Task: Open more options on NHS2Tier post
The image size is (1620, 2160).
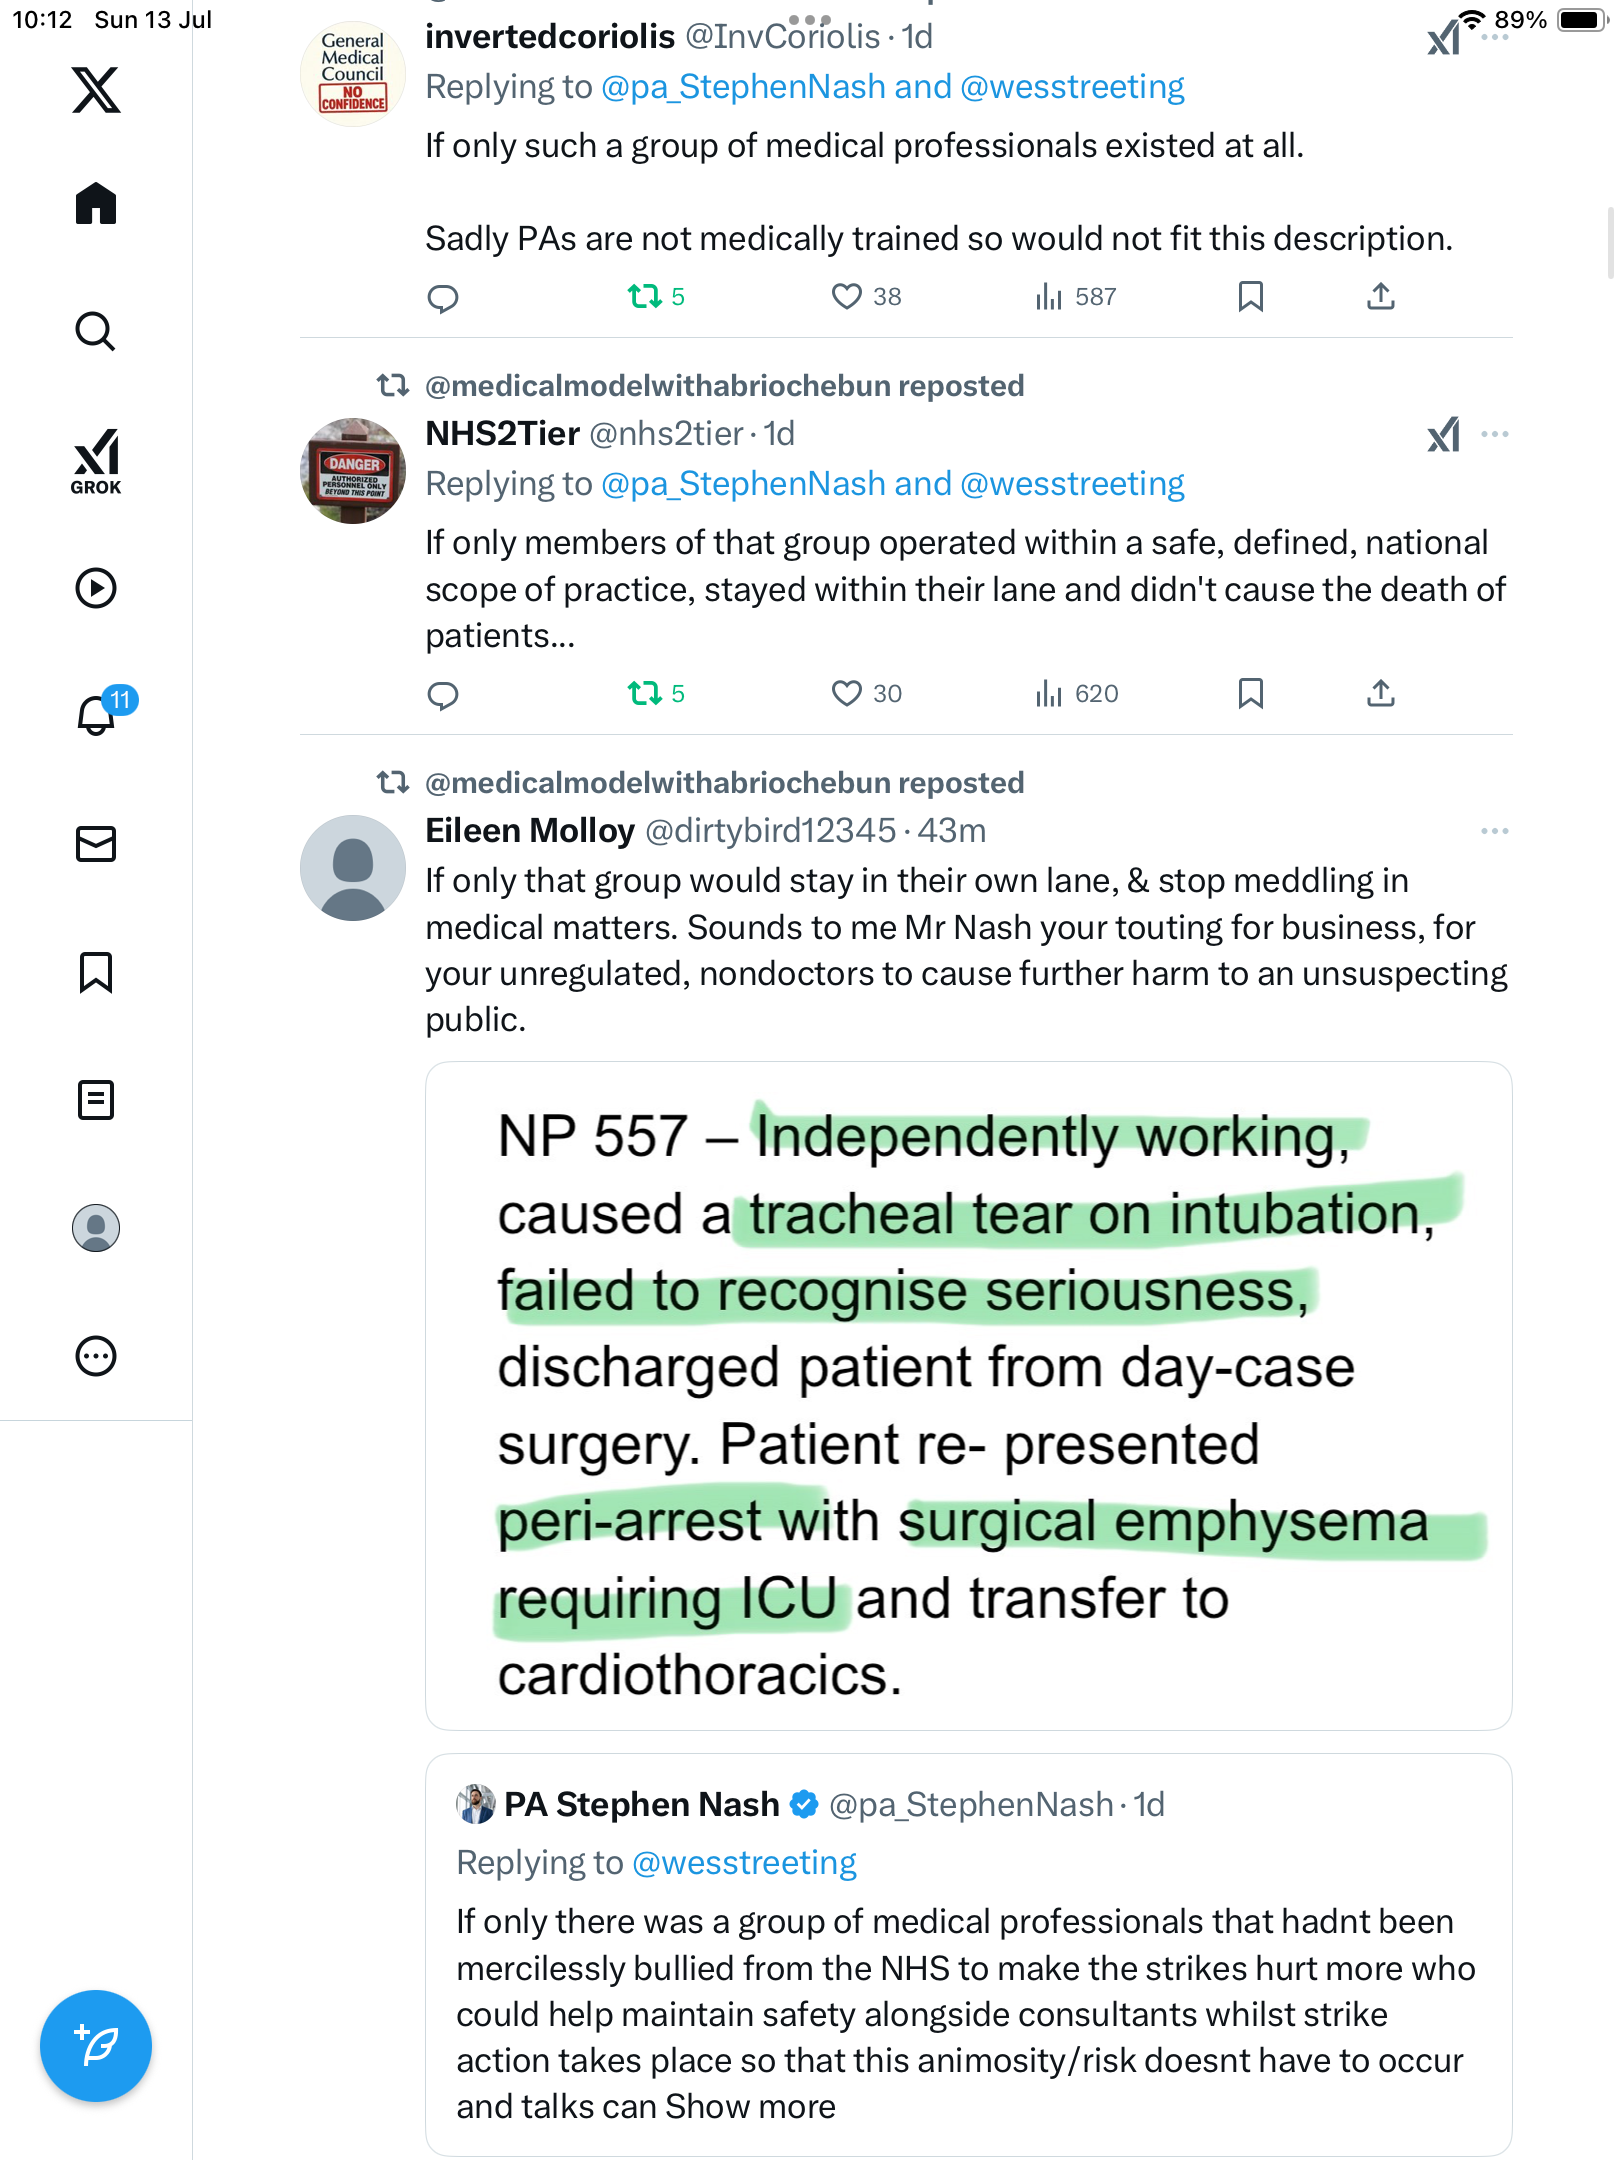Action: click(1494, 434)
